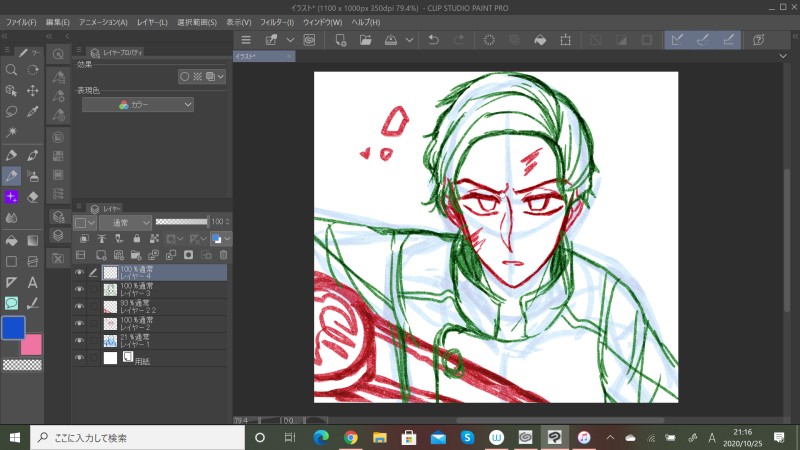Toggle Lock Layer padlock icon
The image size is (800, 450).
tap(137, 238)
